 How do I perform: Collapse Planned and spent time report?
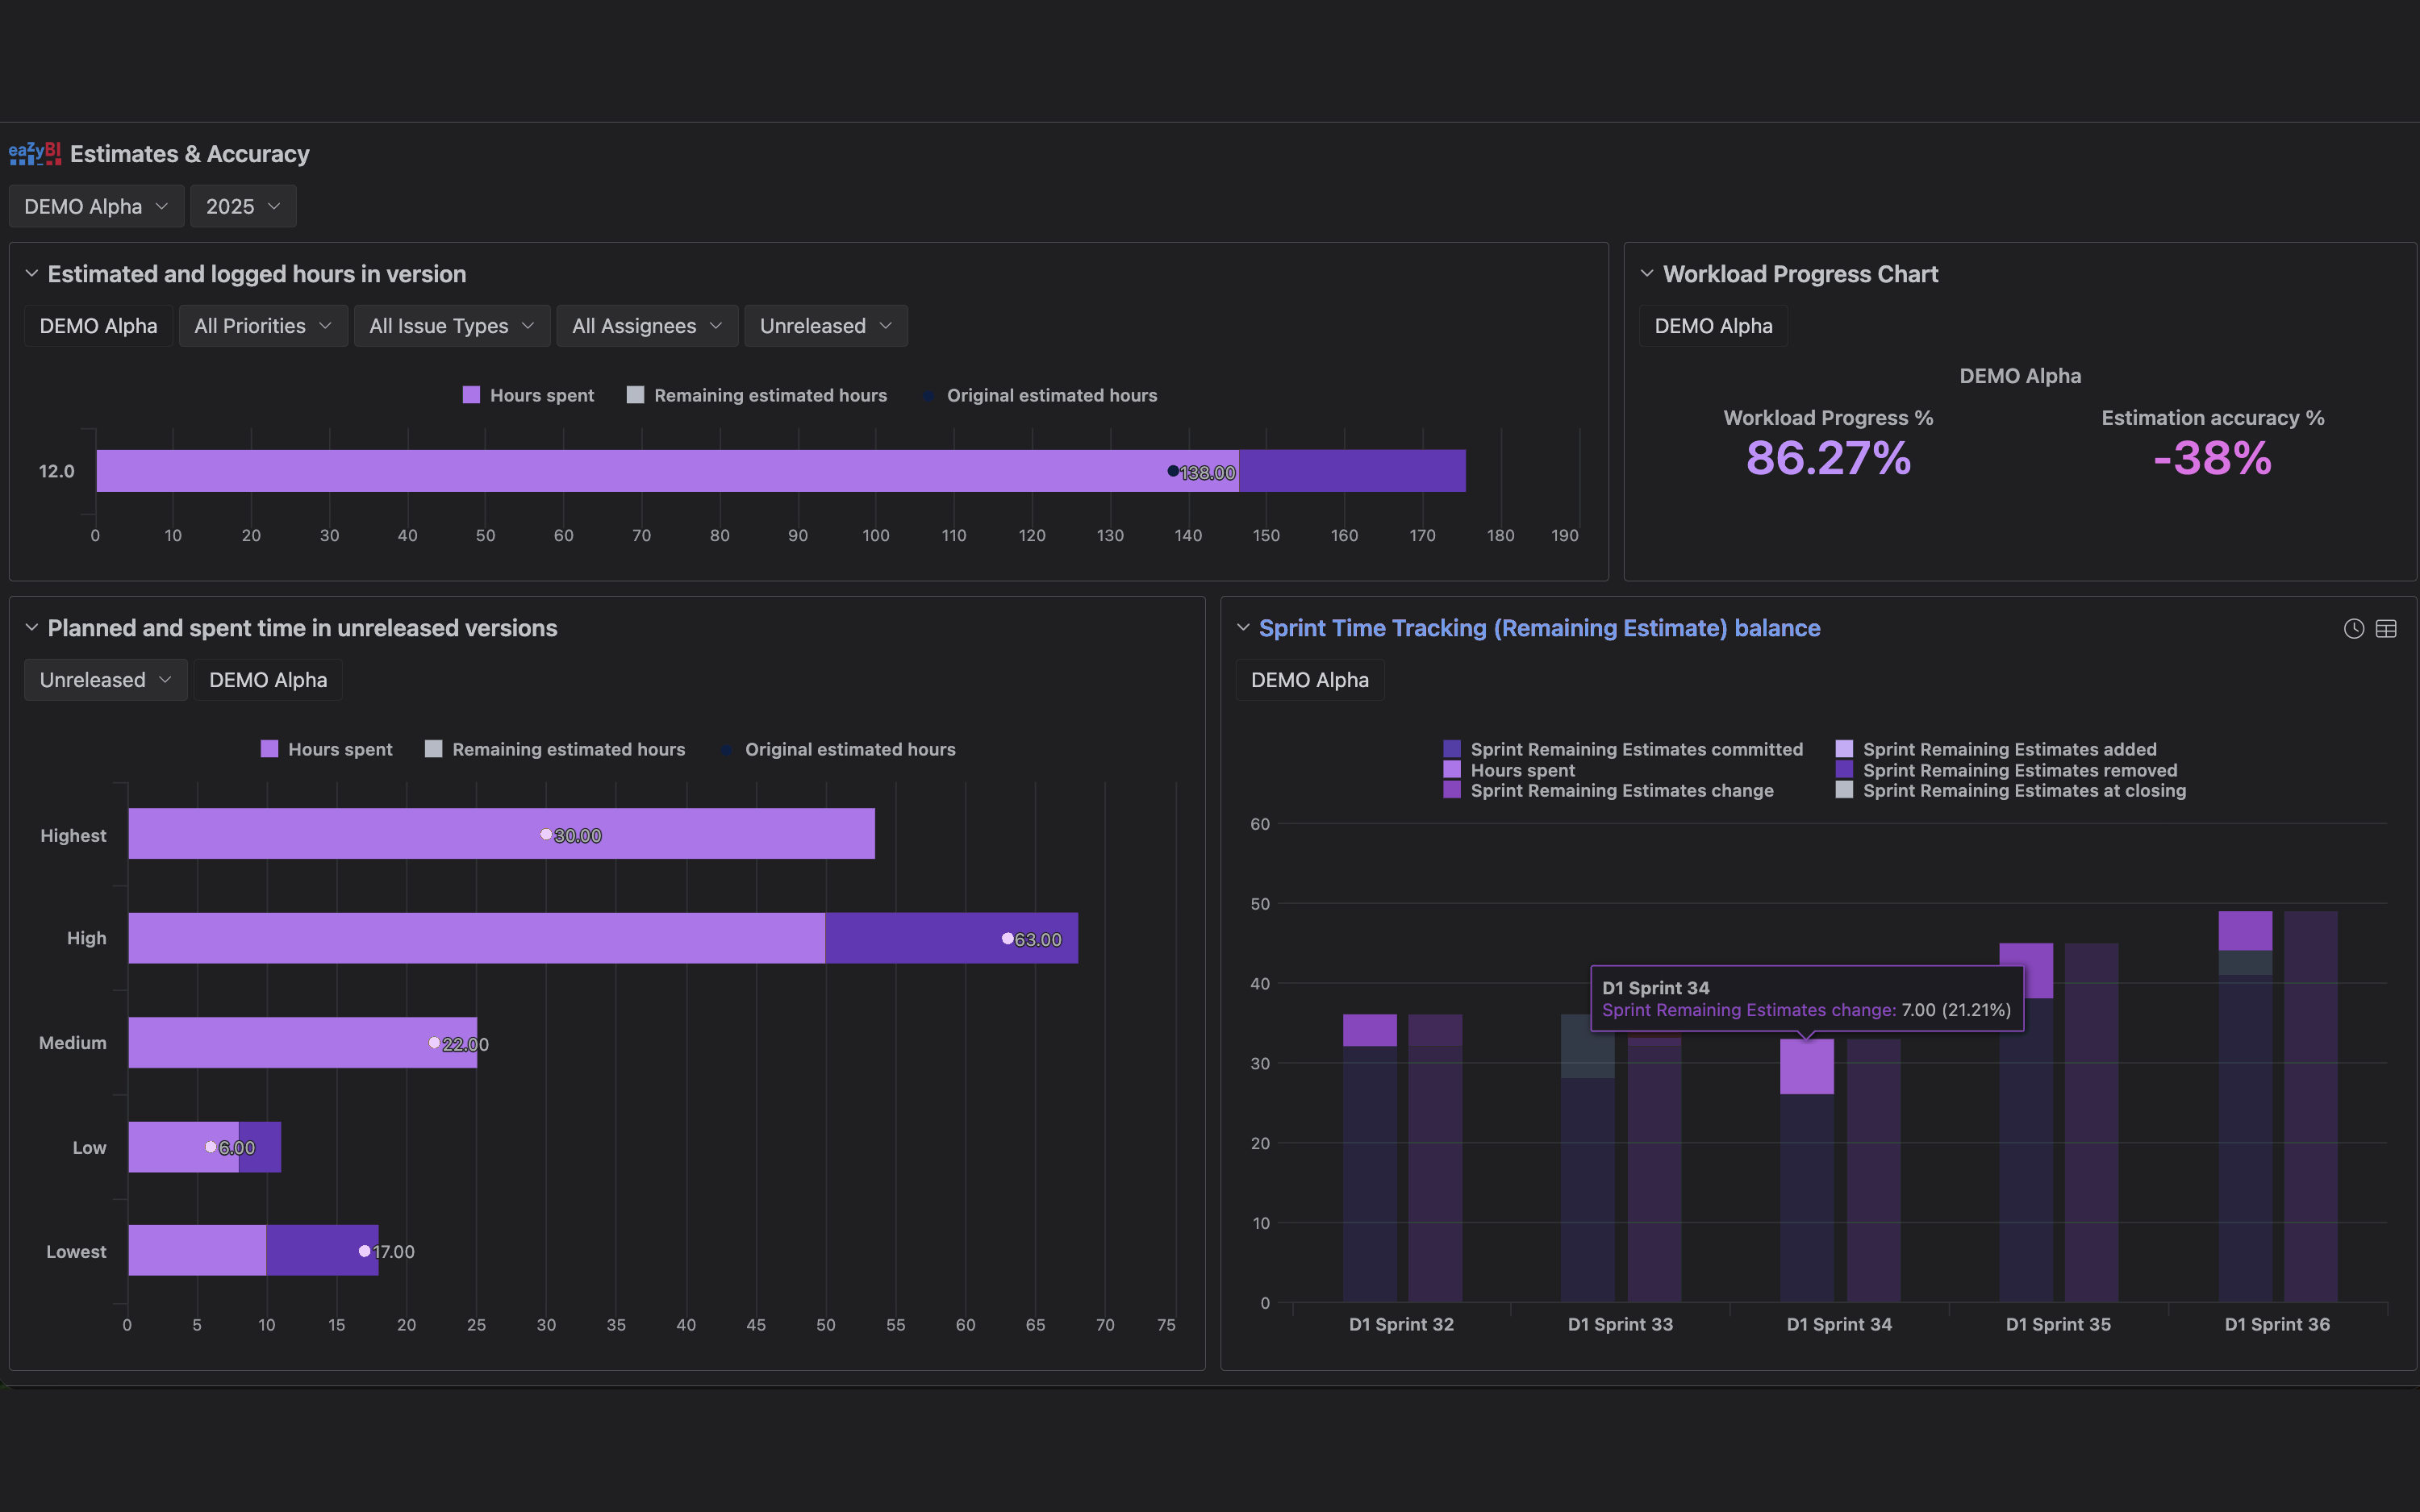point(32,628)
